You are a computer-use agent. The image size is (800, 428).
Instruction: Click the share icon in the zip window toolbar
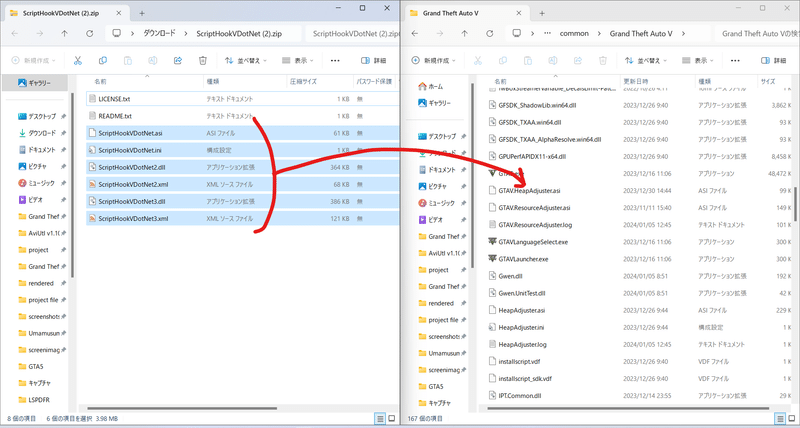pos(178,60)
